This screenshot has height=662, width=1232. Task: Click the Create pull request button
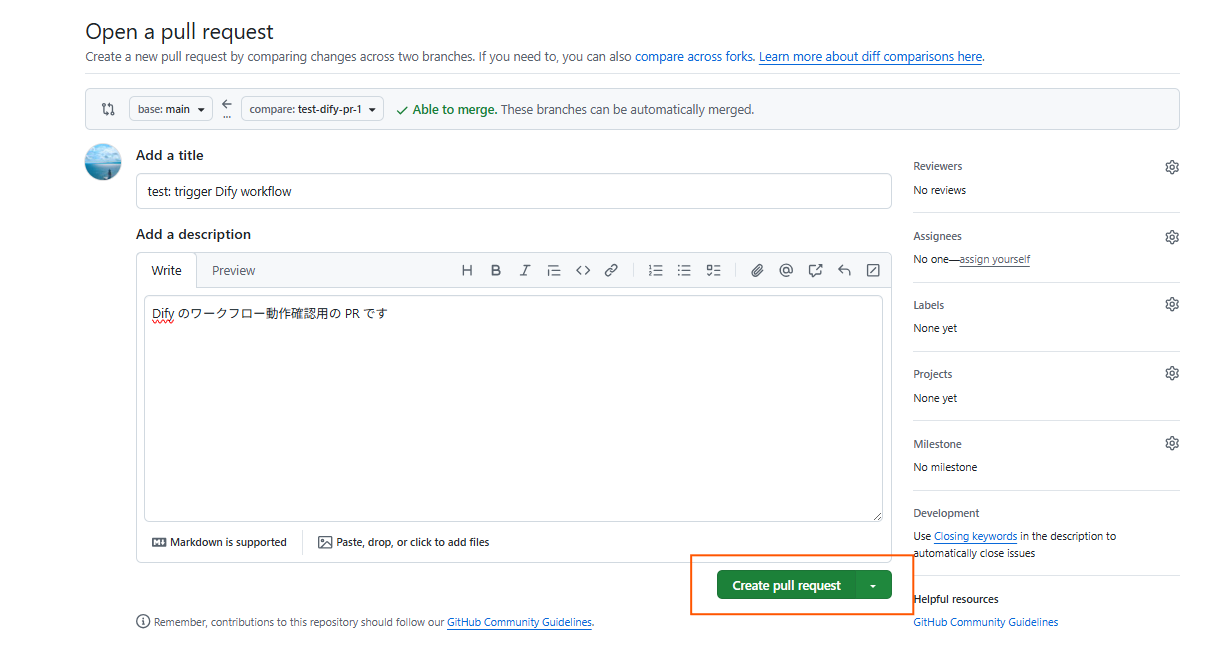[x=787, y=586]
